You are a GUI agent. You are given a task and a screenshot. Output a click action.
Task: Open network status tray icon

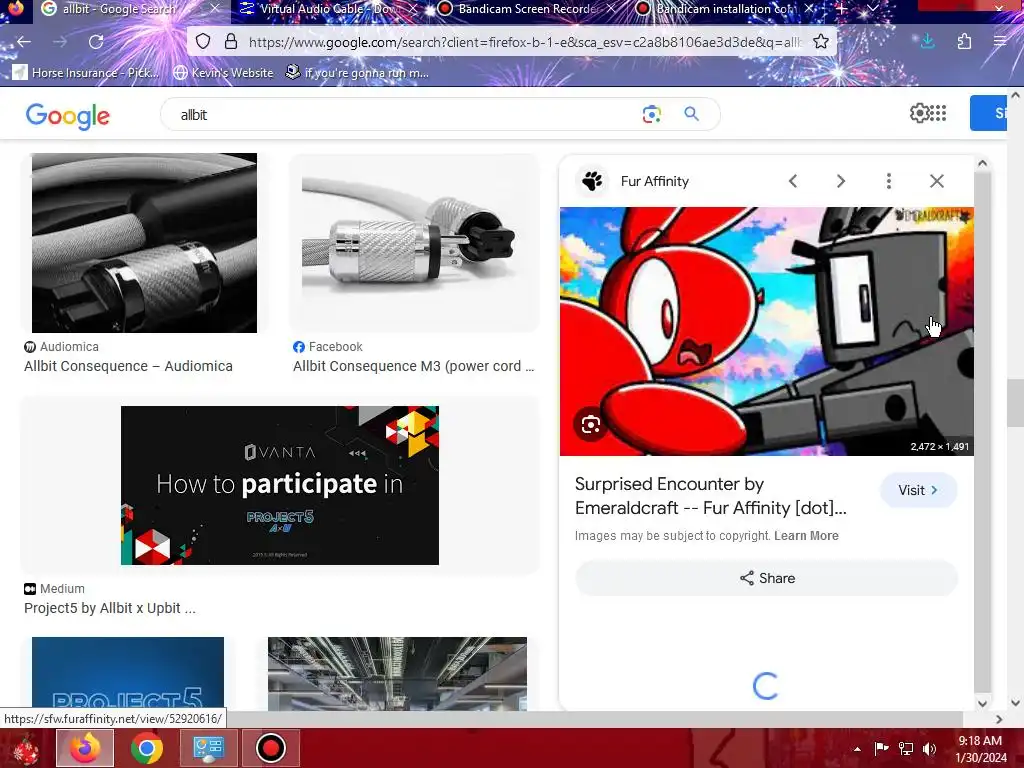(x=906, y=748)
